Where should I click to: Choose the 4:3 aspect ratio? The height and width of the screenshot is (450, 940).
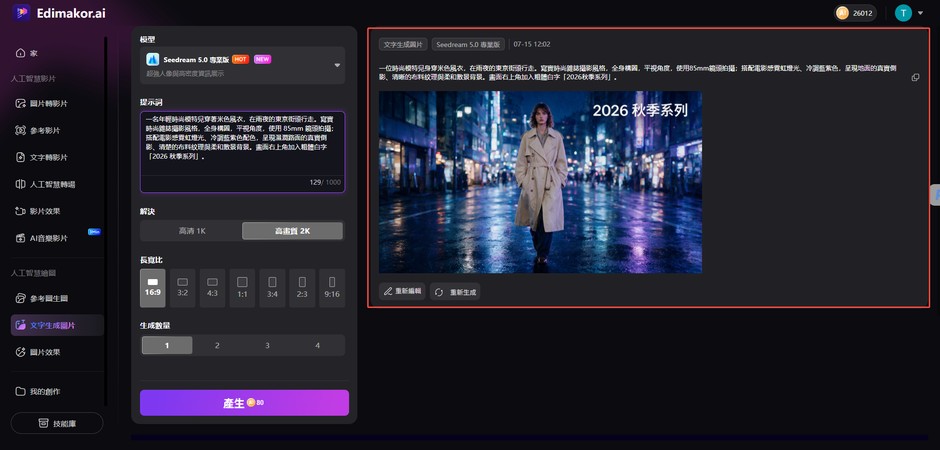click(x=212, y=288)
